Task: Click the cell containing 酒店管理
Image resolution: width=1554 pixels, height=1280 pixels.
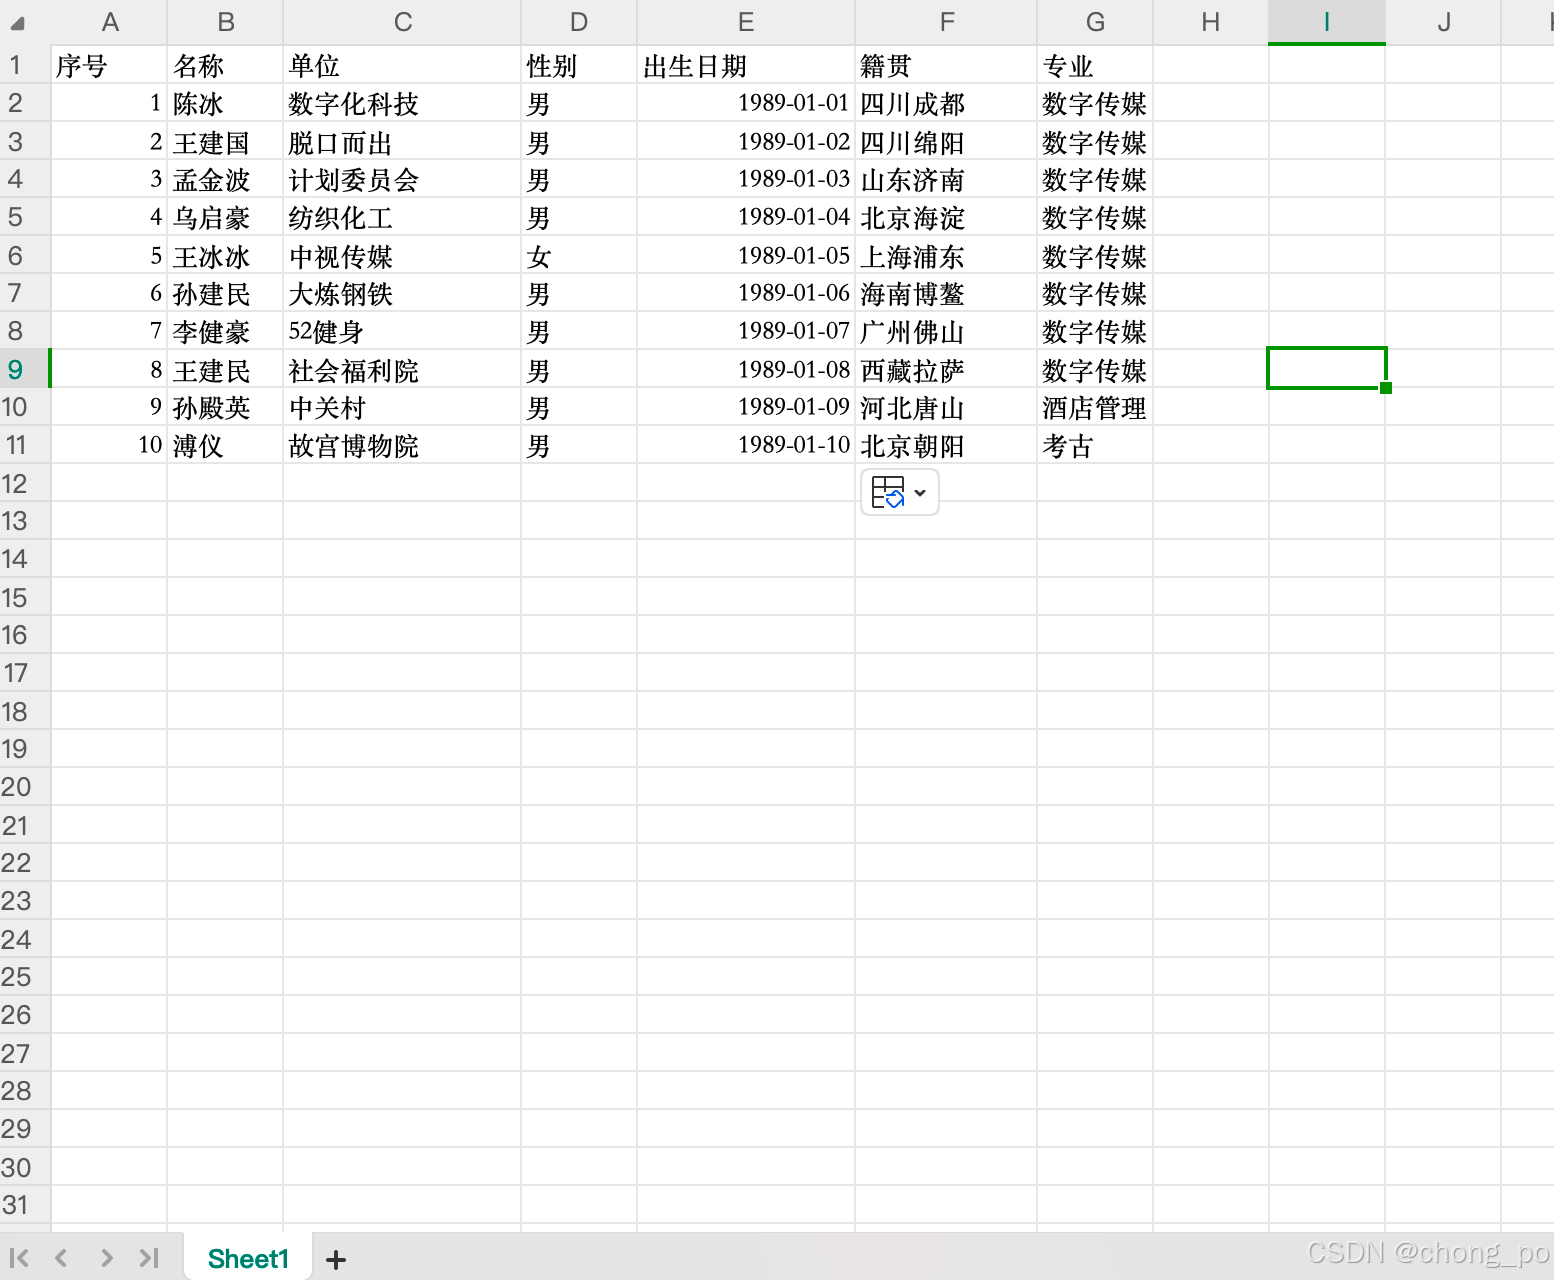Action: [x=1094, y=407]
